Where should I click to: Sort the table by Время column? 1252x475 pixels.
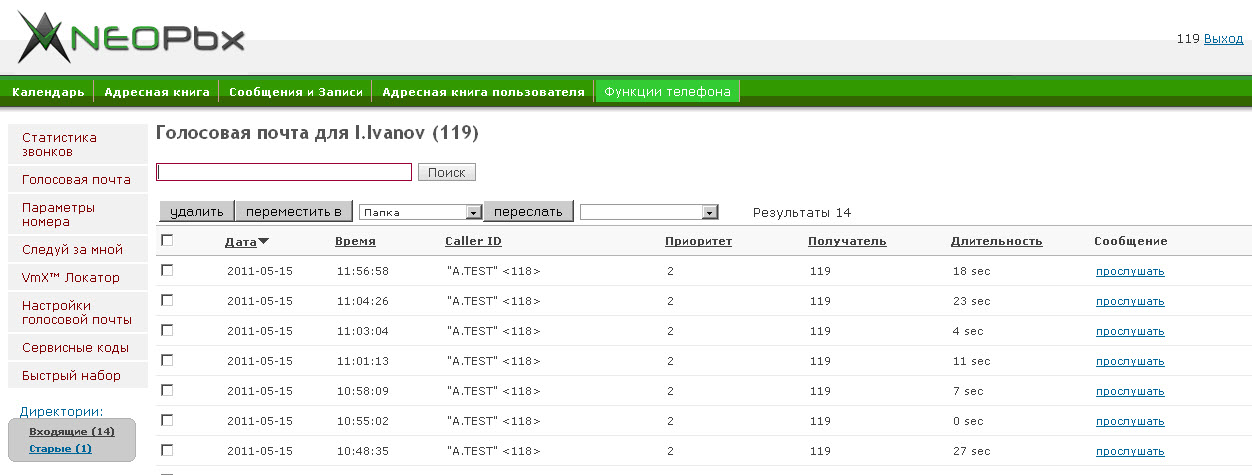point(355,241)
